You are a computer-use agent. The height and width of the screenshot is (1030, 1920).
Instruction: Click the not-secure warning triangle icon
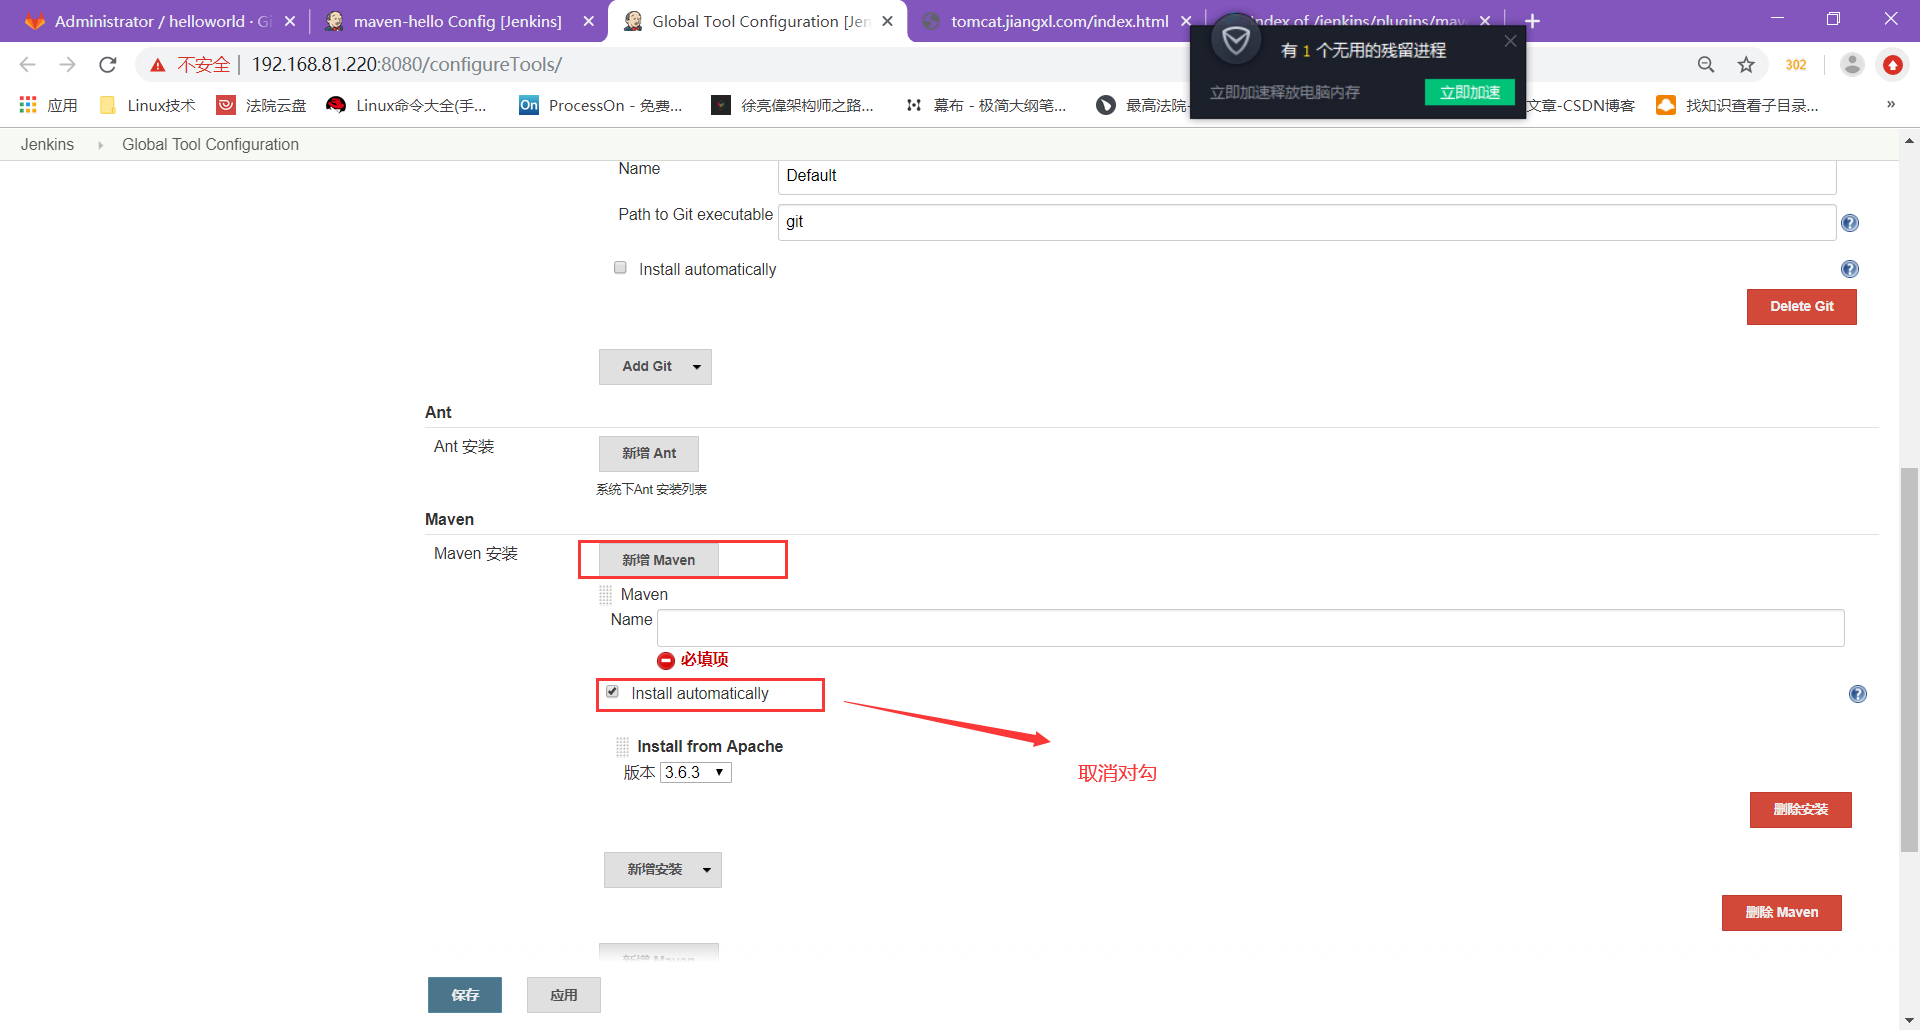click(x=158, y=65)
